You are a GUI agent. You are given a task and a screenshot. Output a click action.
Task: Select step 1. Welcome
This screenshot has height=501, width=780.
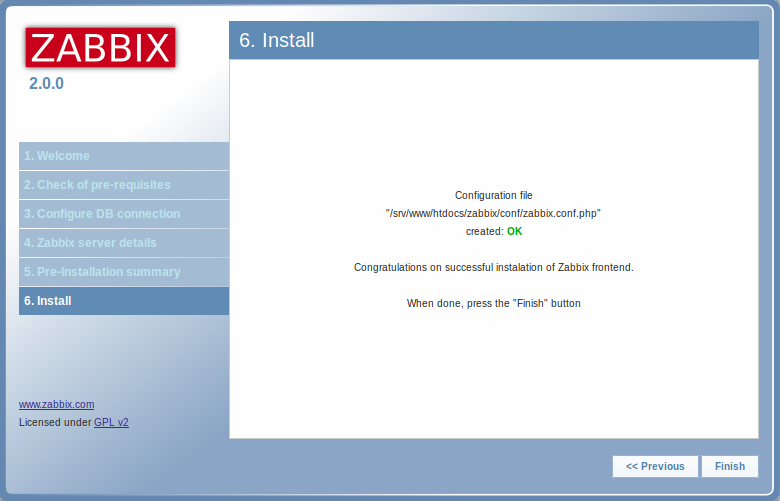click(x=124, y=156)
